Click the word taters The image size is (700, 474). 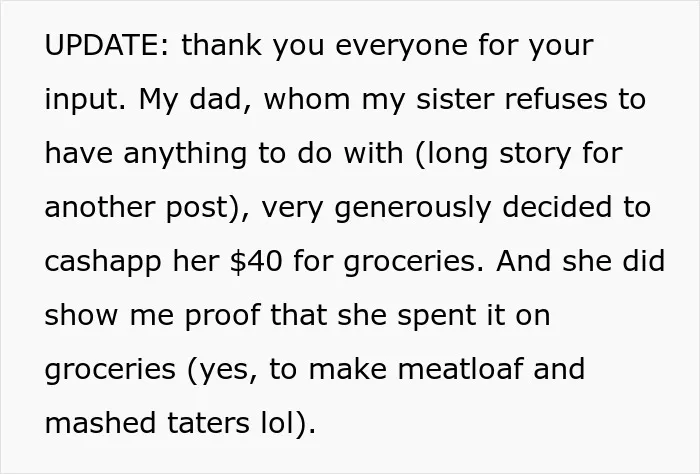208,423
